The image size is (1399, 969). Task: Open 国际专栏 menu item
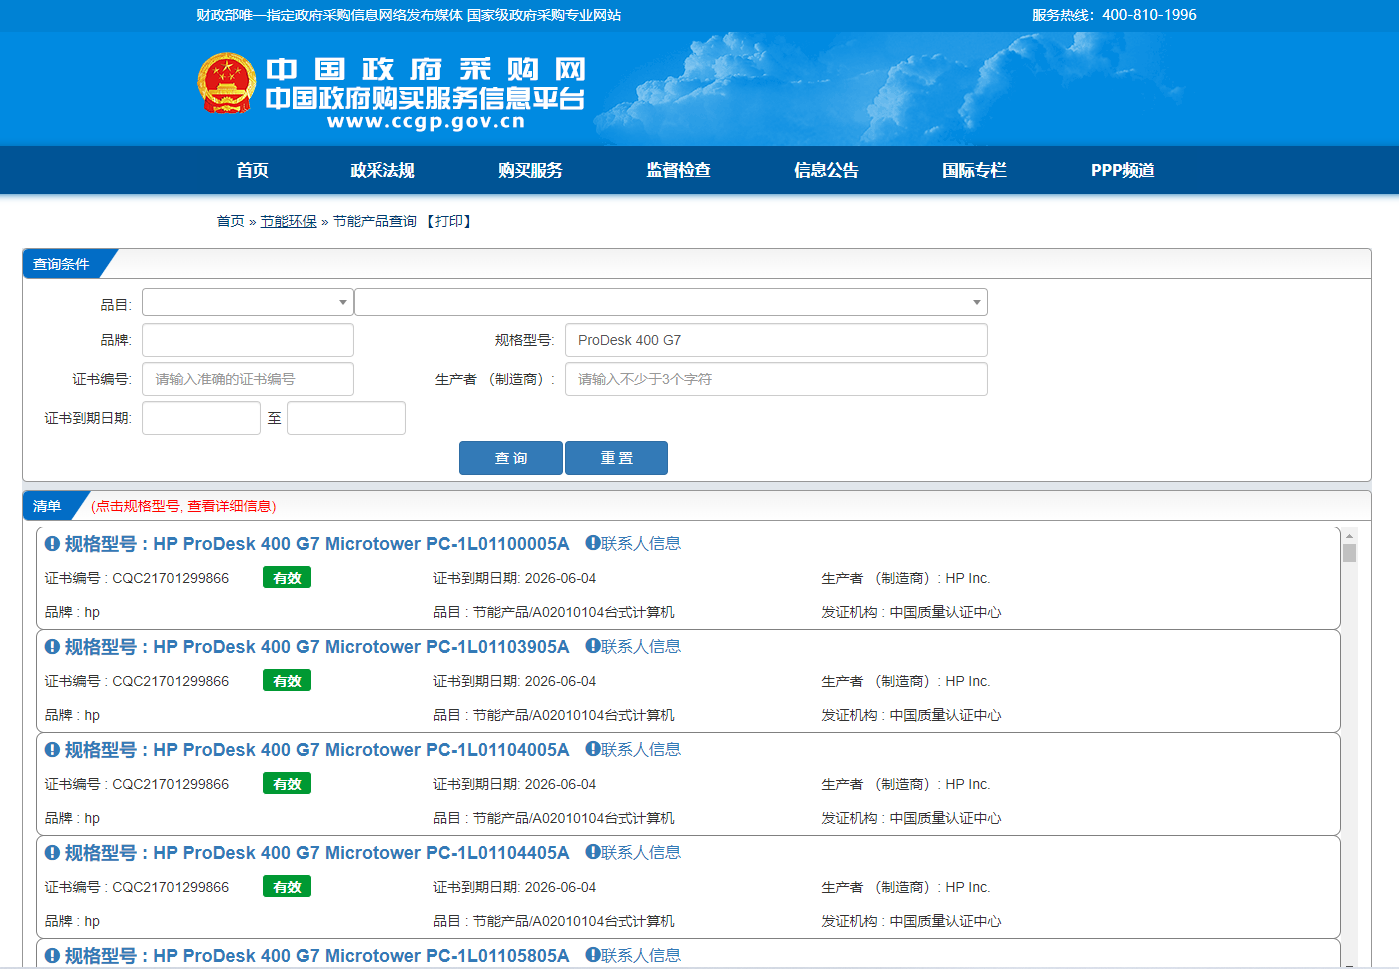pyautogui.click(x=974, y=170)
